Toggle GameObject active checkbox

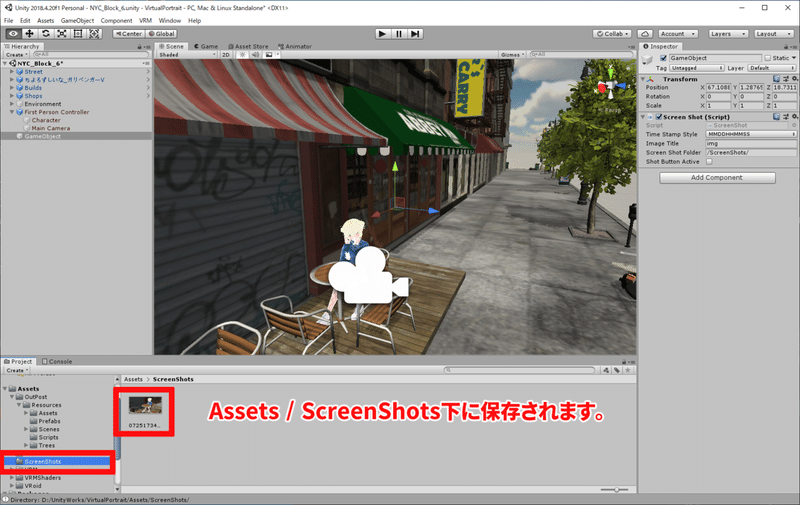(x=663, y=58)
